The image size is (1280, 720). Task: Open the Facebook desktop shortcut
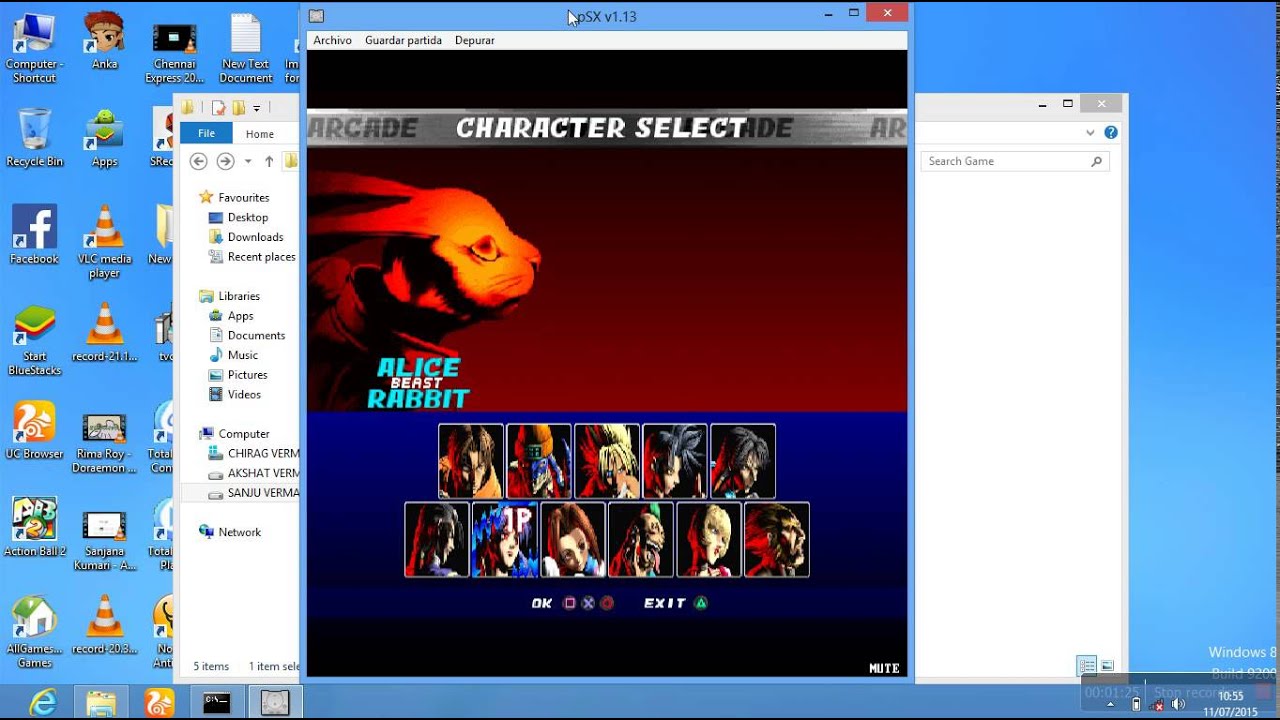coord(35,235)
